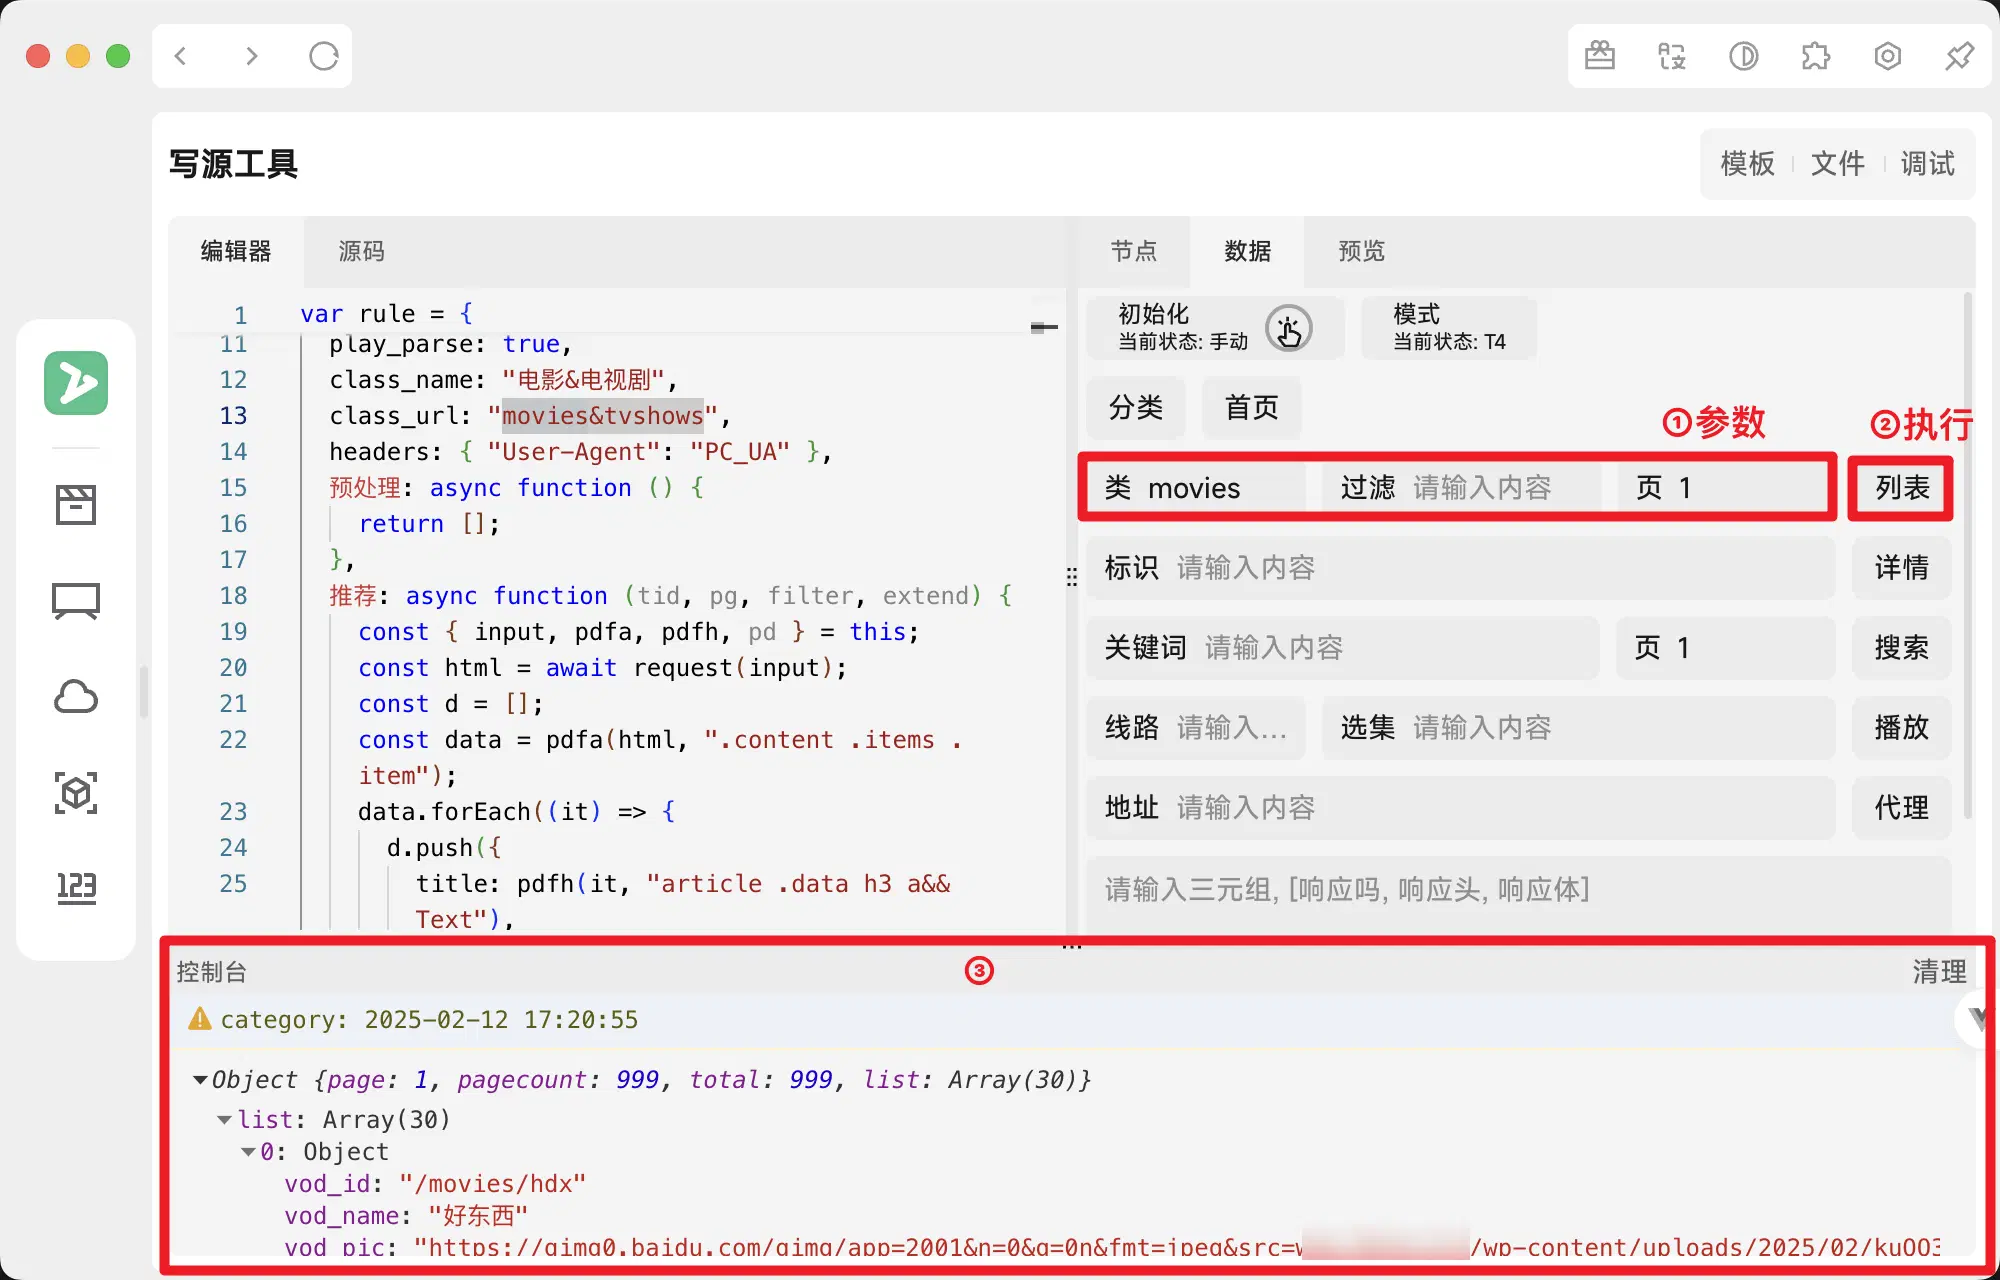Open the 123 numbered-list sidebar icon
Viewport: 2000px width, 1280px height.
point(76,888)
